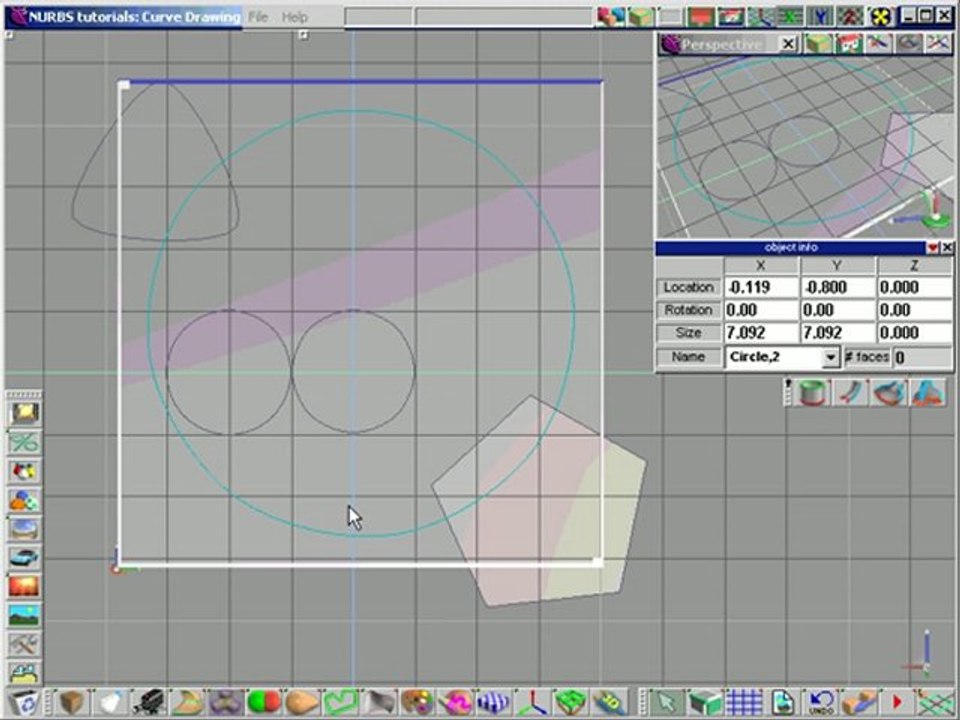Edit the Location Z value 0.000
The image size is (960, 720).
[x=915, y=287]
